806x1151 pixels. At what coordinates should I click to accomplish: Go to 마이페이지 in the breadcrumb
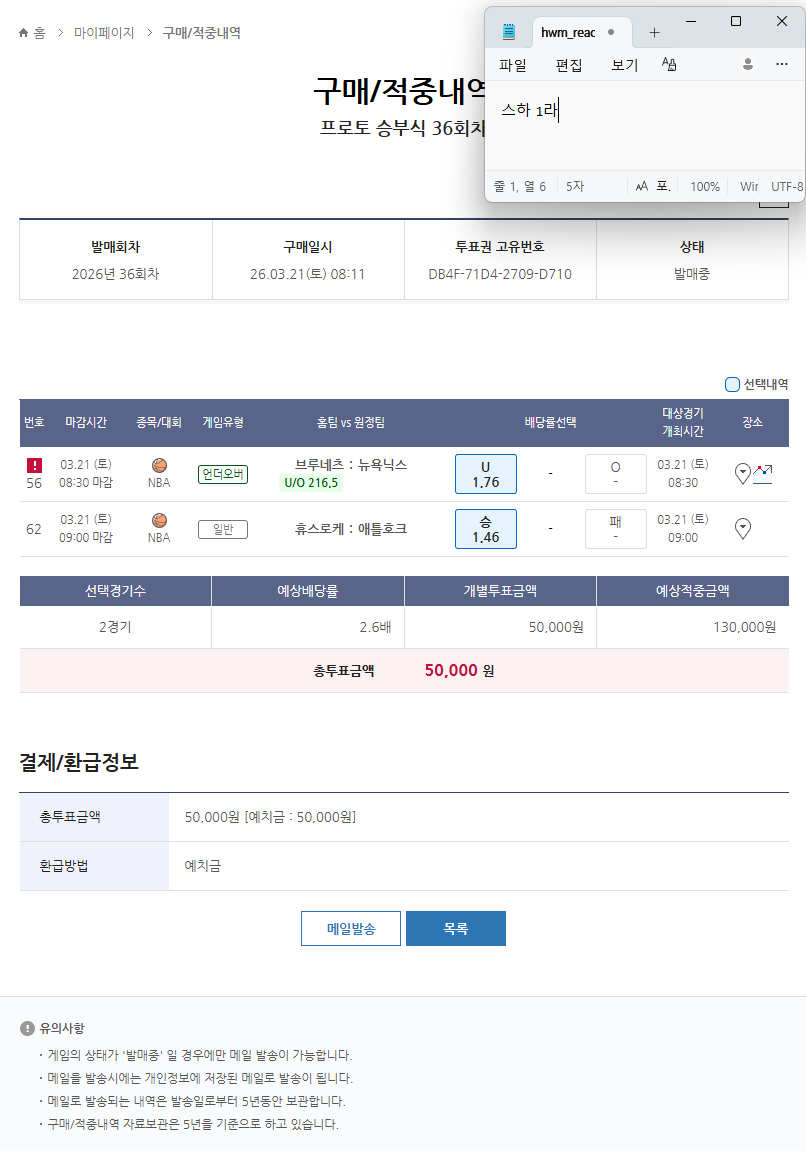(x=104, y=33)
